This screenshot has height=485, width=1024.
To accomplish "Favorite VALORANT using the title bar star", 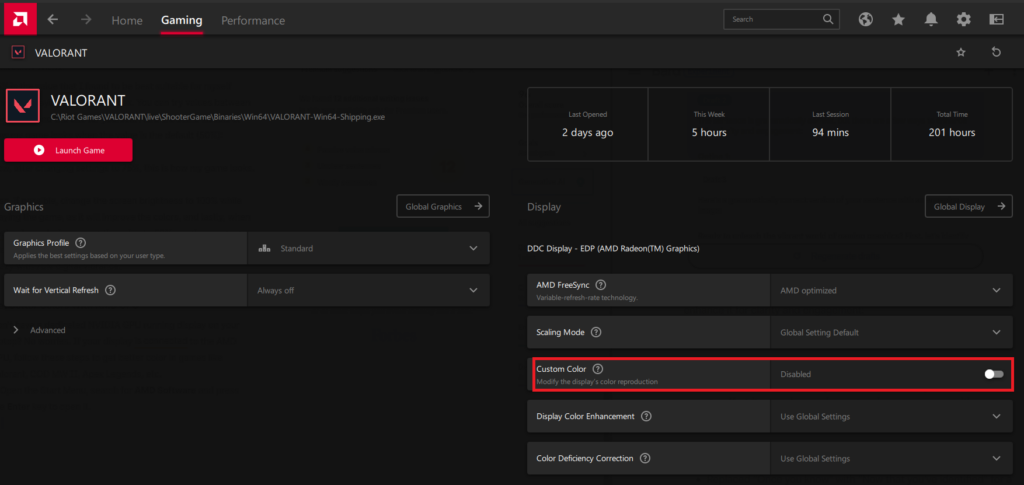I will 961,52.
